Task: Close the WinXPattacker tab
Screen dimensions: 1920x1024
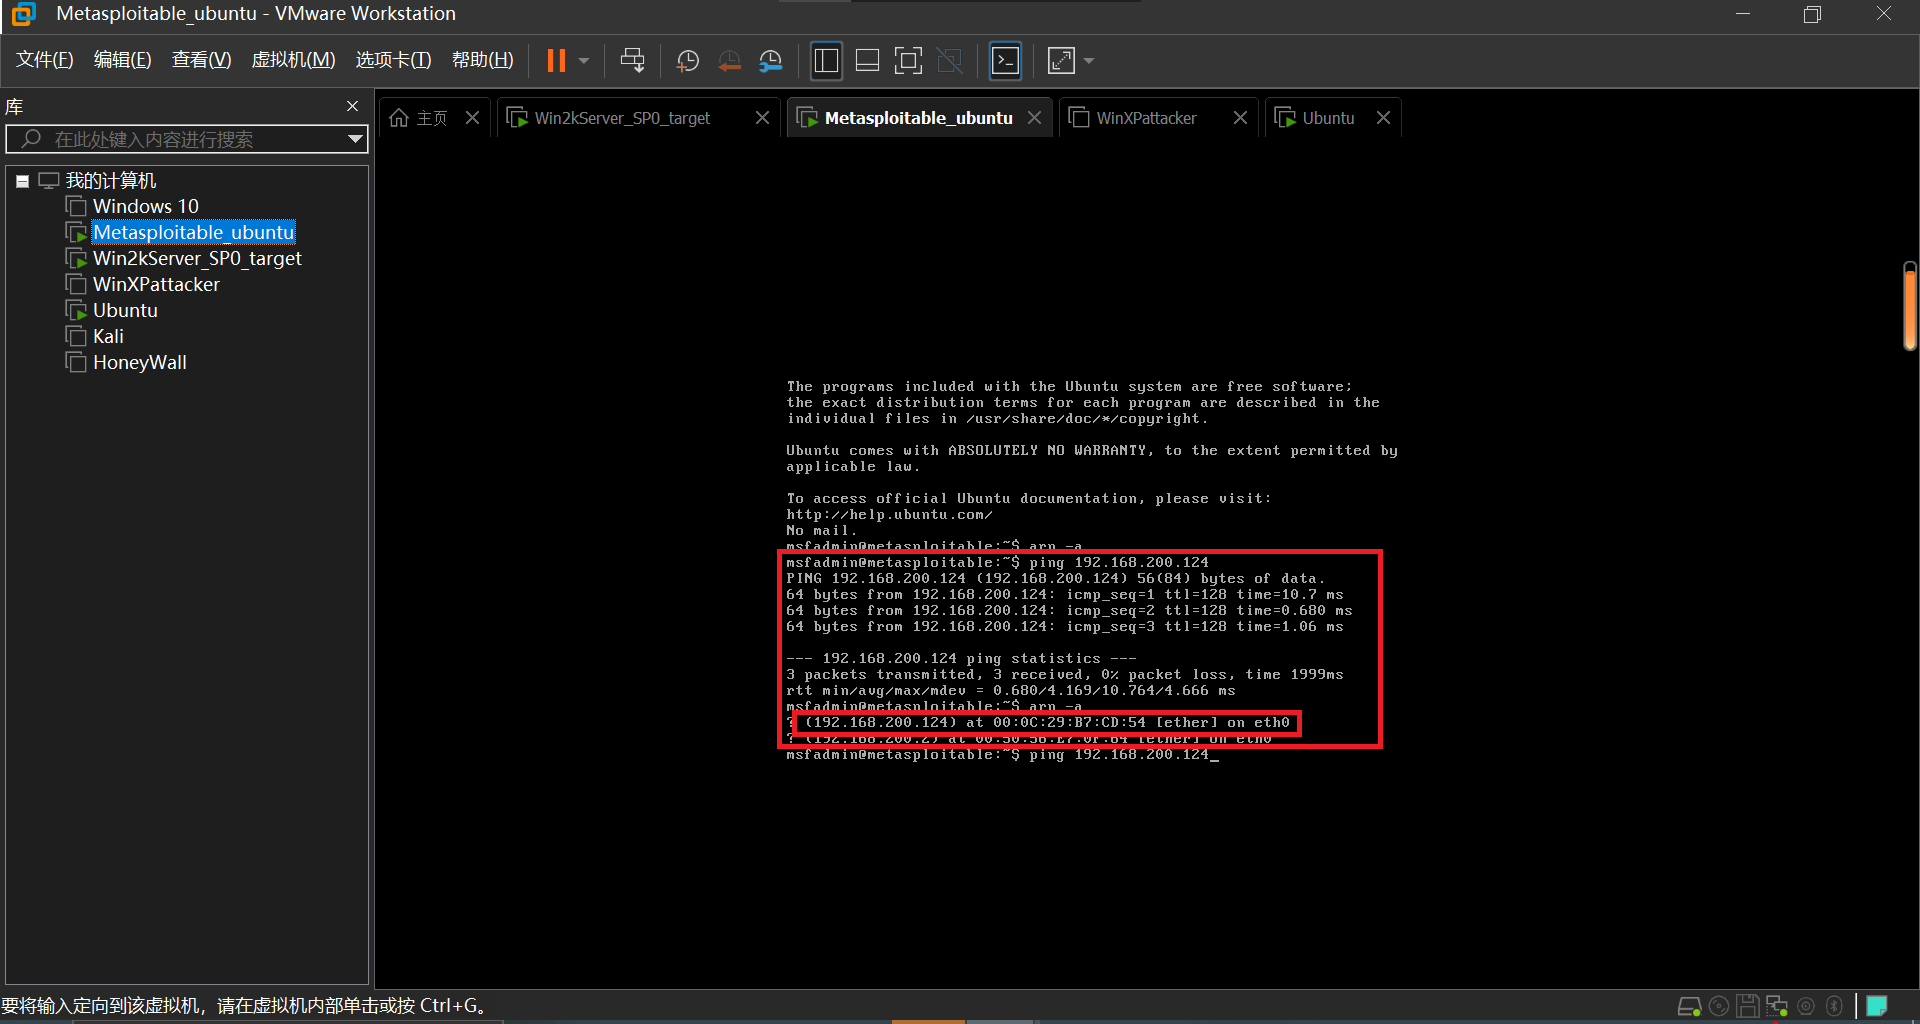Action: point(1240,118)
